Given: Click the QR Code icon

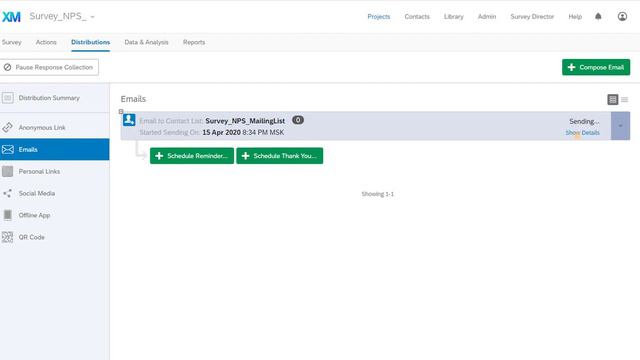Looking at the screenshot, I should (x=7, y=237).
